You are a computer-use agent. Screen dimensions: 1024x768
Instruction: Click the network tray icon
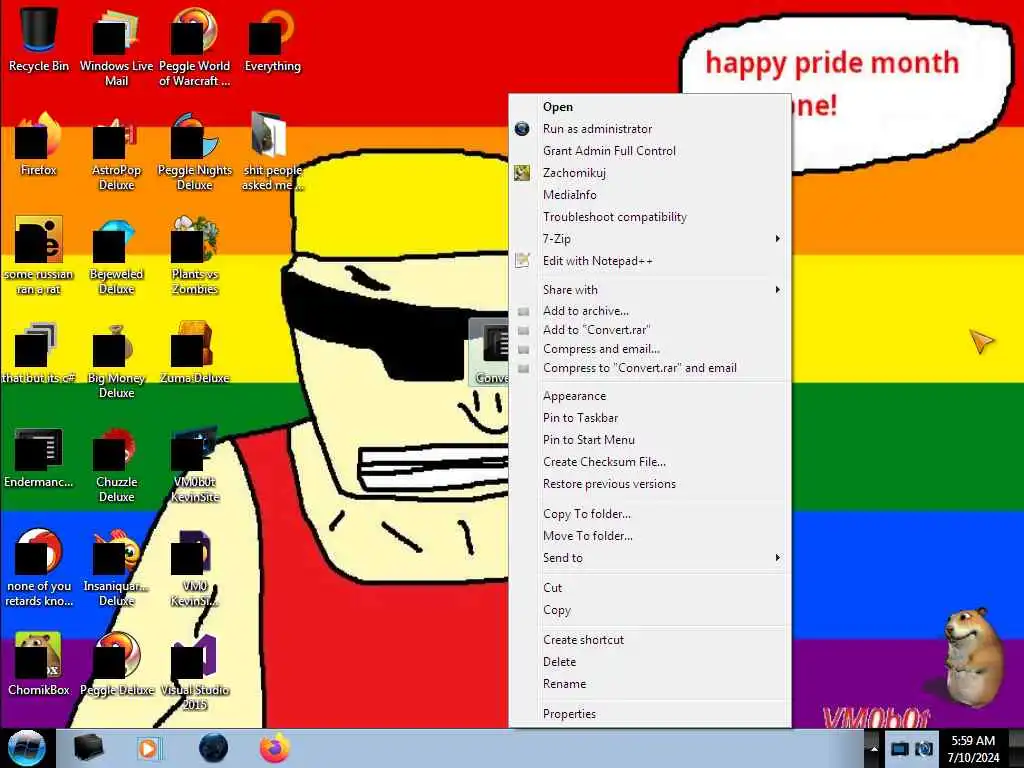click(x=900, y=749)
